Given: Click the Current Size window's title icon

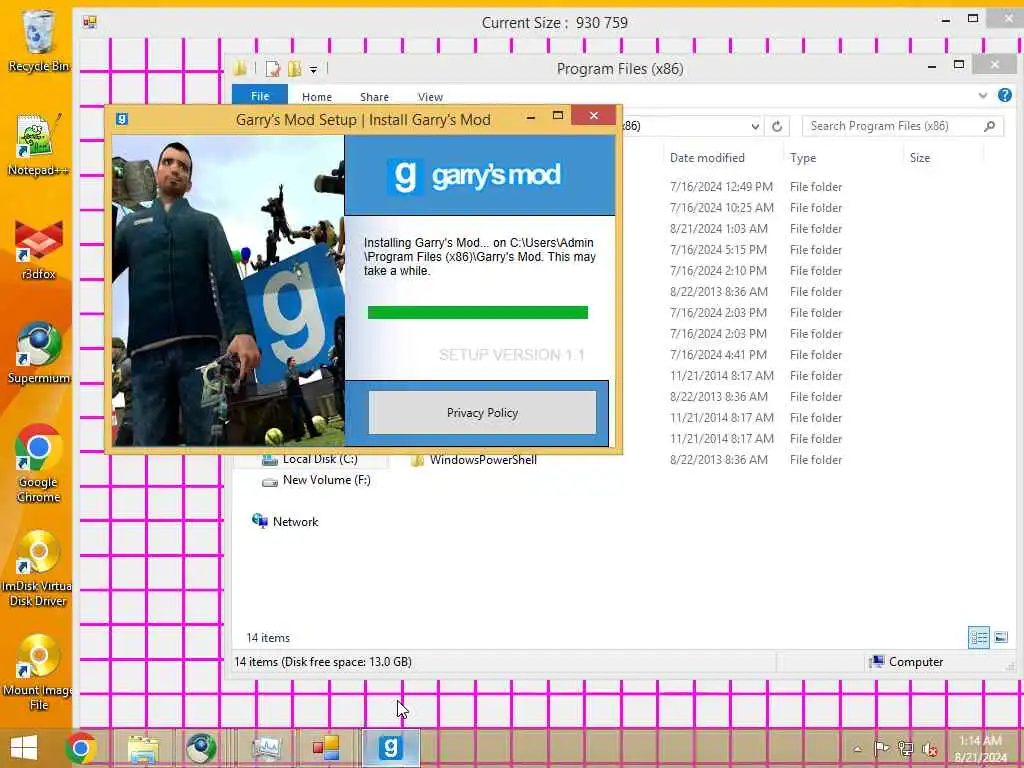Looking at the screenshot, I should coord(90,22).
